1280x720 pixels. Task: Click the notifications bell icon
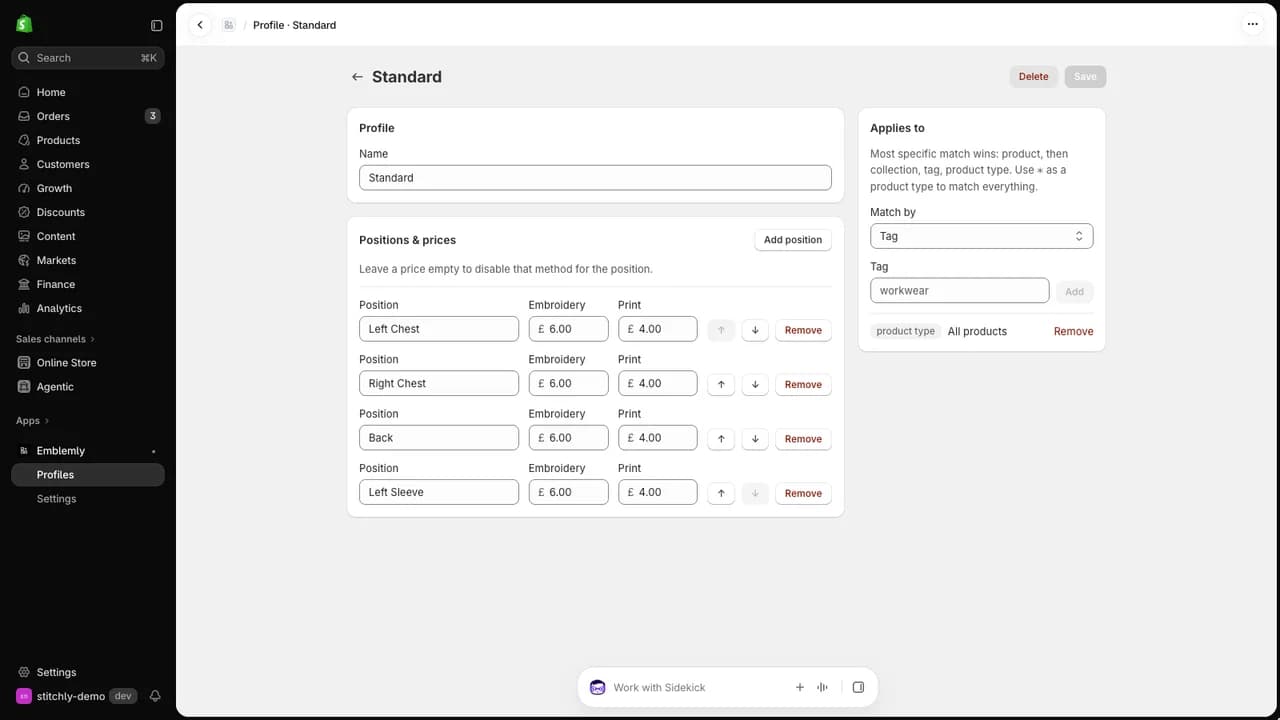[x=155, y=696]
